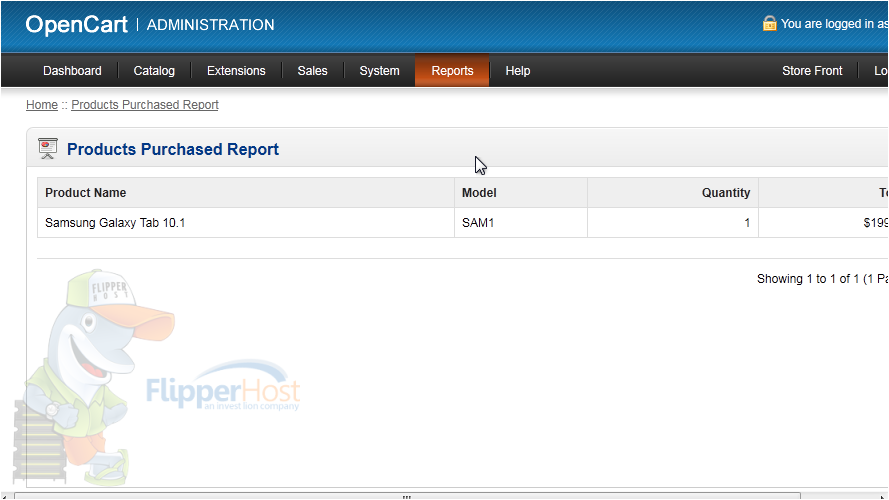Click the horizontal scrollbar at the bottom
This screenshot has height=500, width=889.
407,496
